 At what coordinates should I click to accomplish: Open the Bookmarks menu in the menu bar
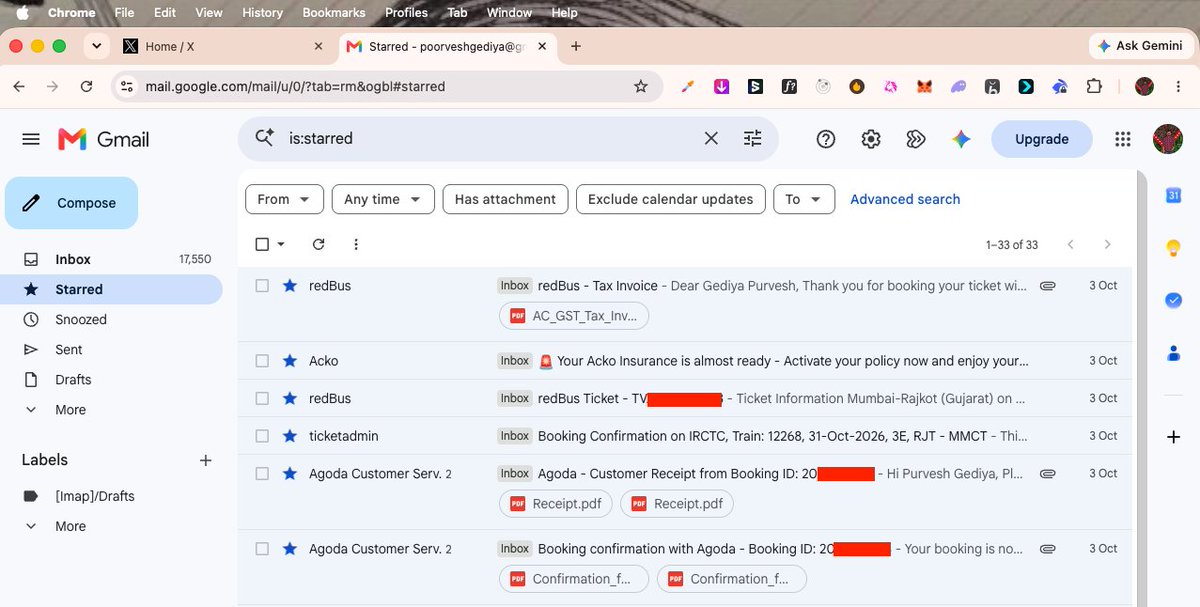(x=335, y=13)
